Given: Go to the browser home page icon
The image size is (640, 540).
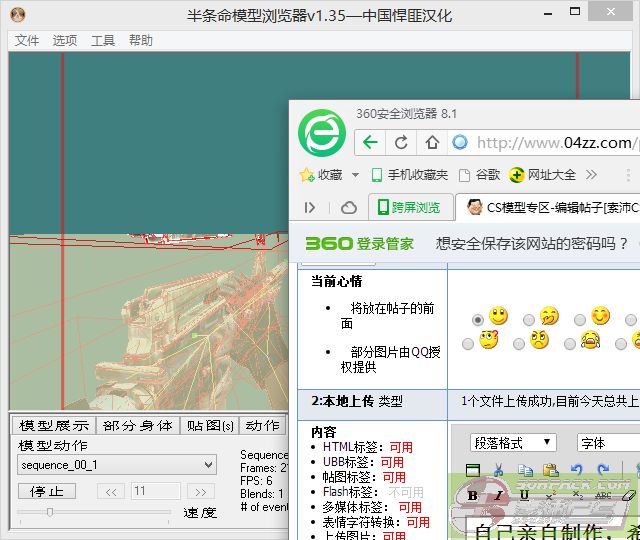Looking at the screenshot, I should coord(432,142).
